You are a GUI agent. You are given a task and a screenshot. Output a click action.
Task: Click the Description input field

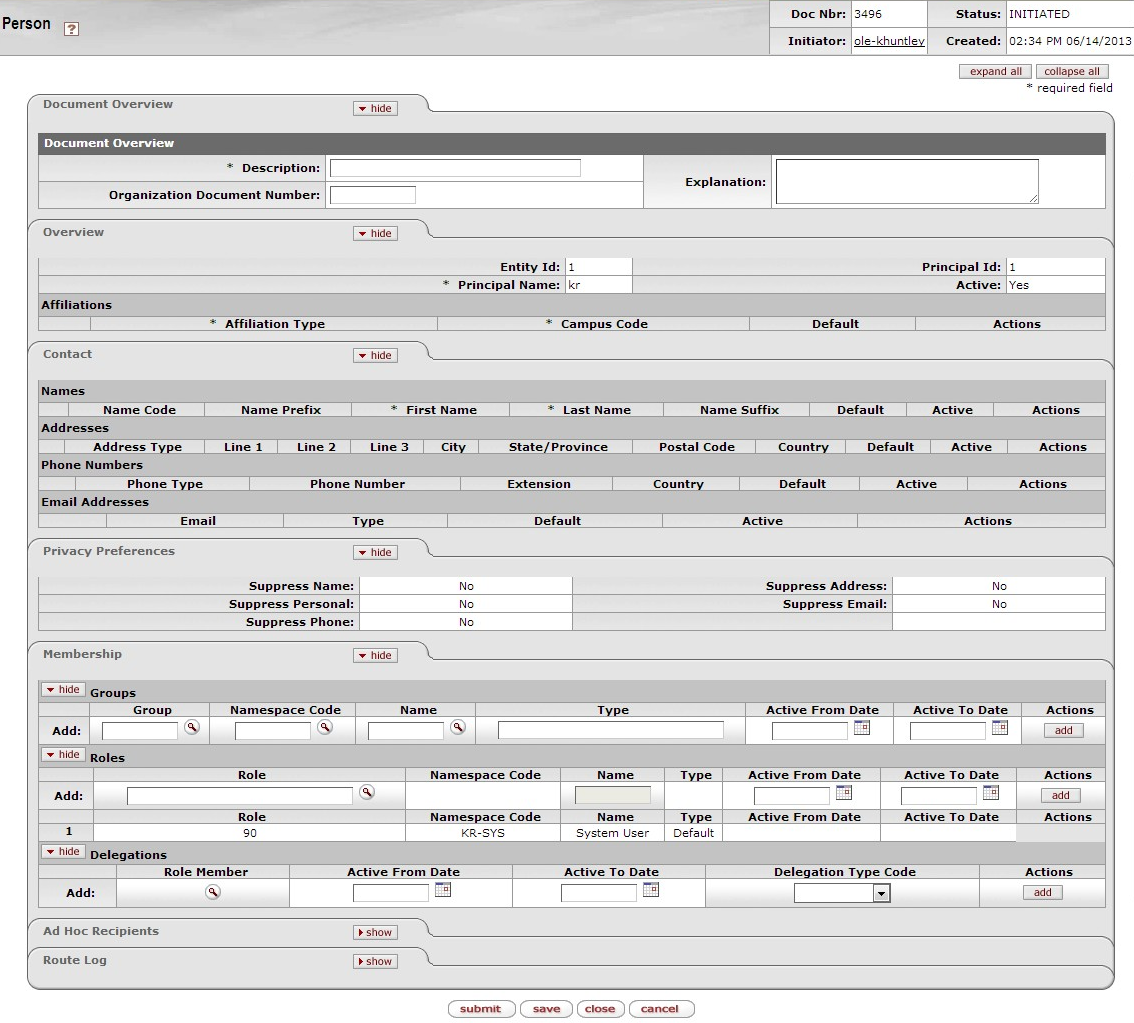pyautogui.click(x=455, y=168)
